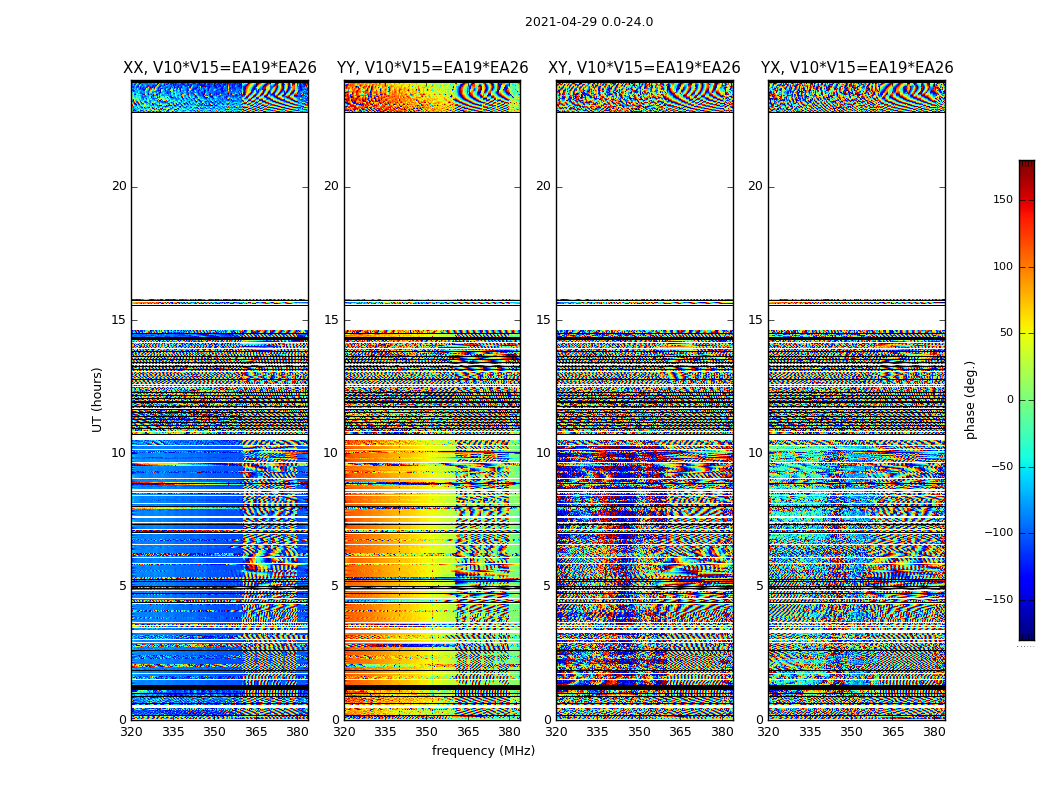This screenshot has height=800, width=1050.
Task: Click the 10 hour tick on XY panel
Action: (543, 453)
